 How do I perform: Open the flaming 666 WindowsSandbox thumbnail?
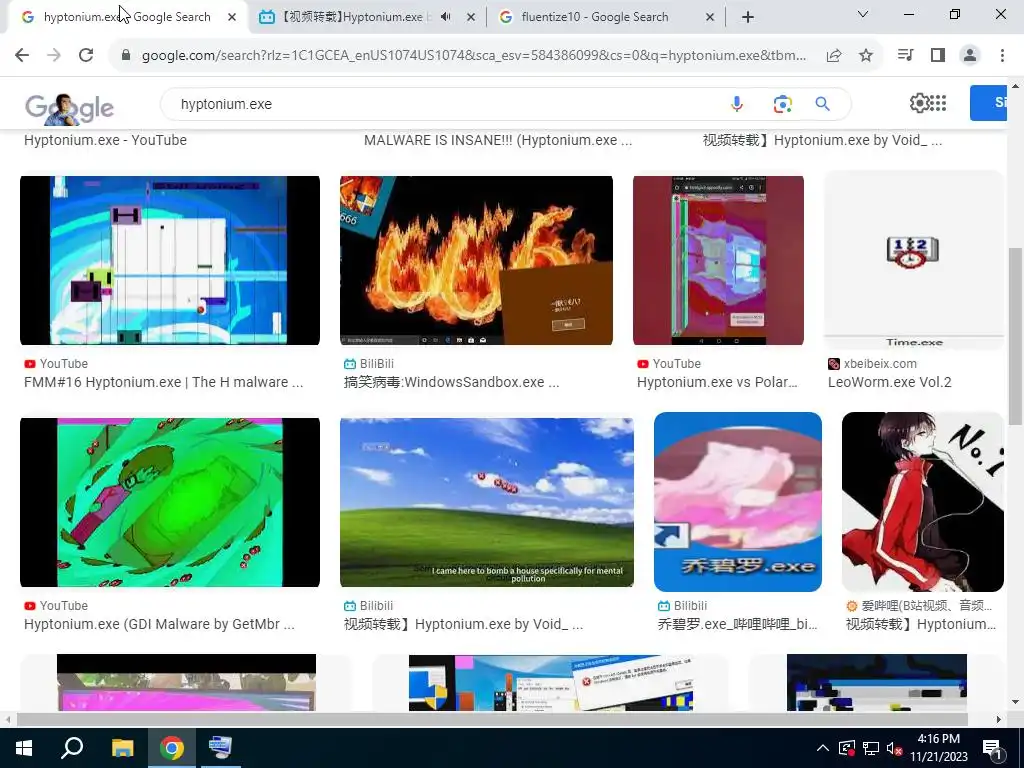point(476,260)
